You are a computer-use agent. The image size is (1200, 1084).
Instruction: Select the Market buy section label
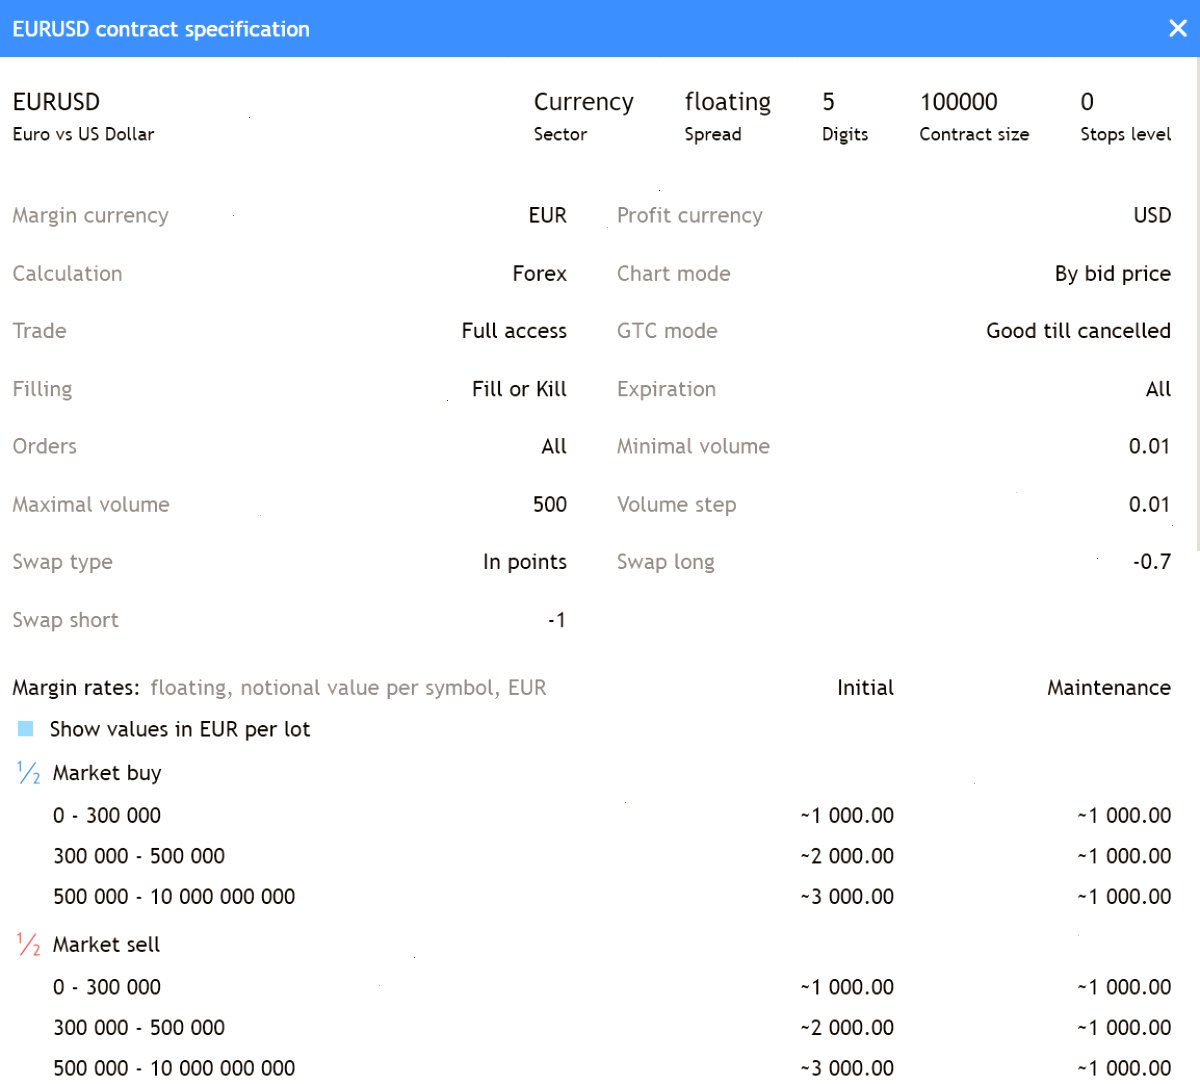click(107, 773)
